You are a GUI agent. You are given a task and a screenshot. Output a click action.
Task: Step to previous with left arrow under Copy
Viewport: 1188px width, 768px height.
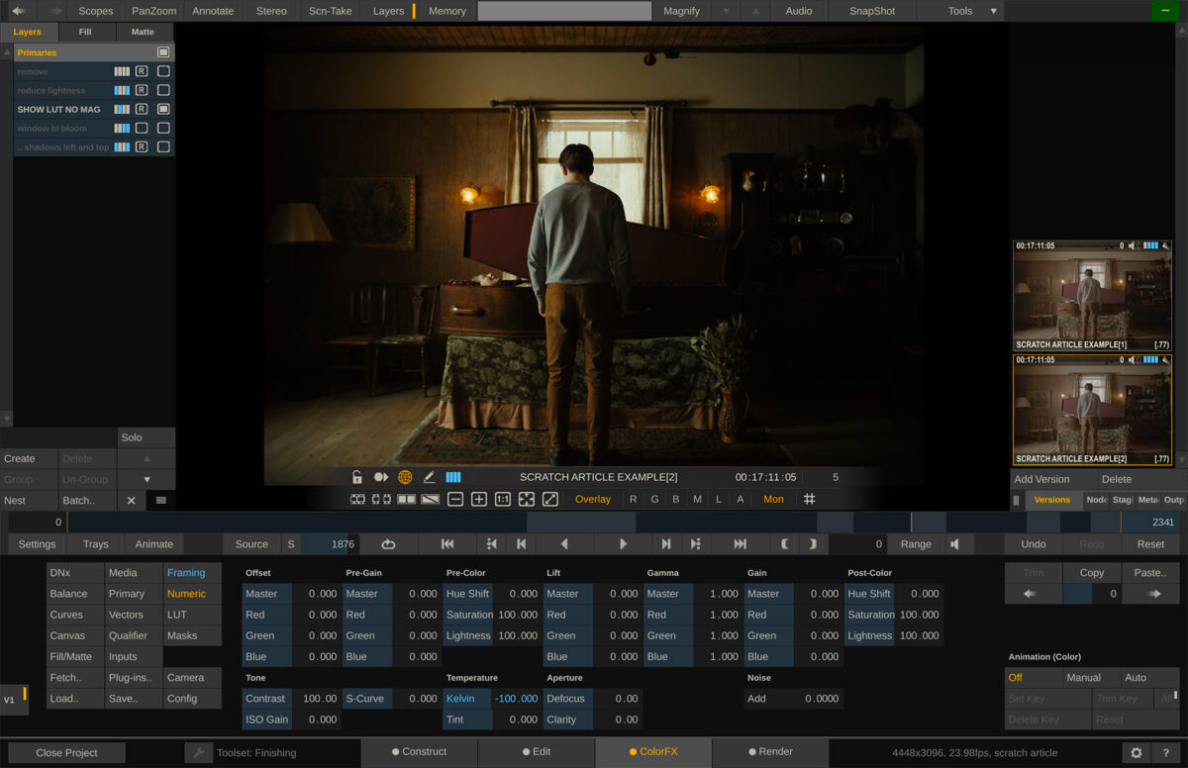[x=1030, y=594]
